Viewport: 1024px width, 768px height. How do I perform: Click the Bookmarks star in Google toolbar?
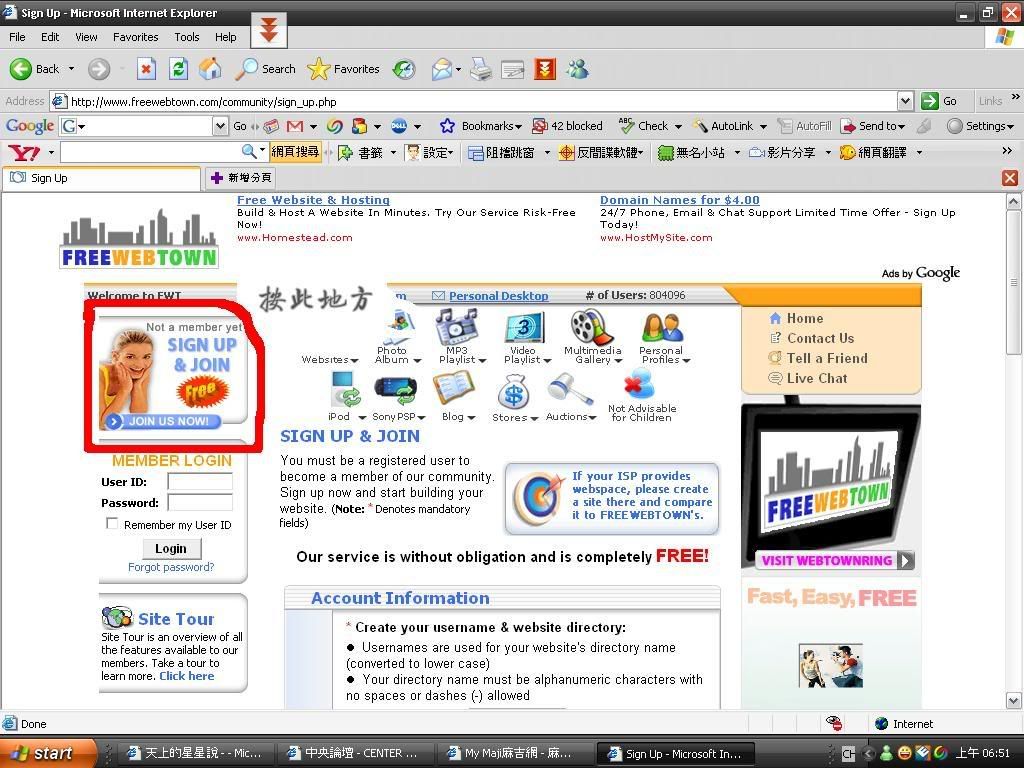click(x=447, y=126)
